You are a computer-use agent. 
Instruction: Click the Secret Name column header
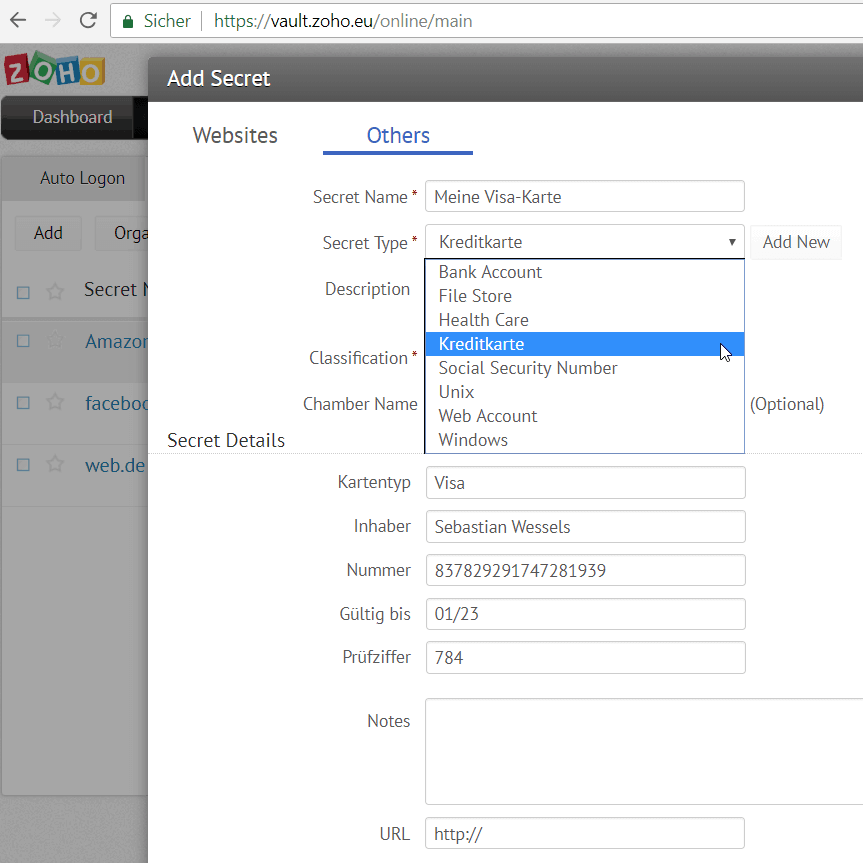point(116,290)
